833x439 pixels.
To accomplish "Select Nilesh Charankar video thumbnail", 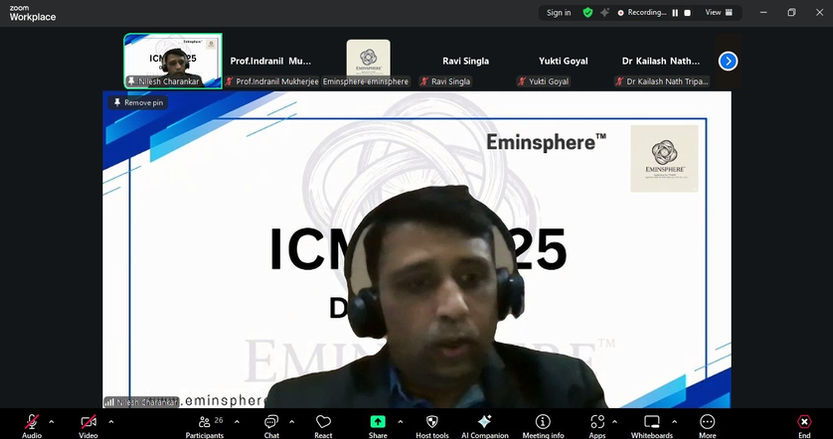I will [x=173, y=61].
